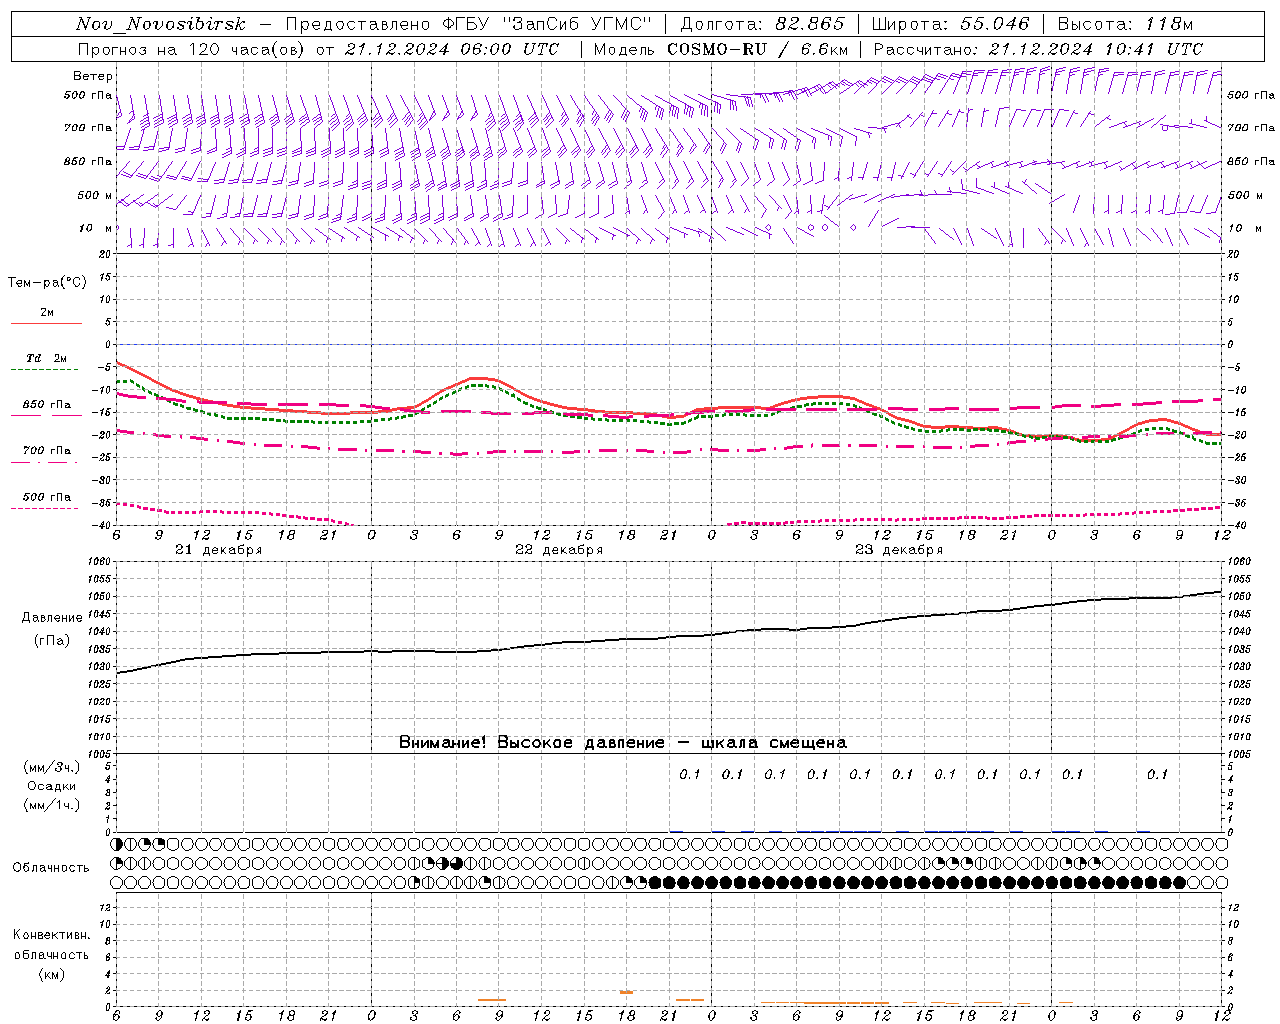Screen dimensions: 1280x1024
Task: Click the (км) convective cloud unit label
Action: tap(51, 974)
